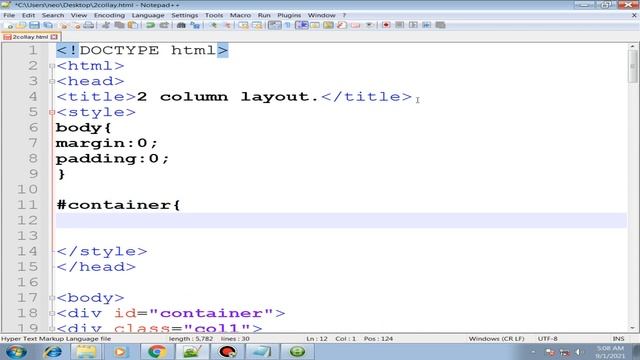Image resolution: width=640 pixels, height=360 pixels.
Task: Open the Edit menu
Action: pos(28,15)
